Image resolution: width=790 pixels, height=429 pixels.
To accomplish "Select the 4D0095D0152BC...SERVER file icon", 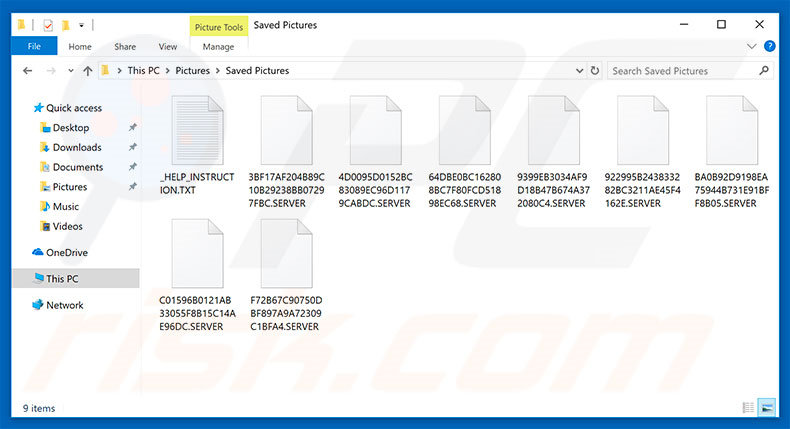I will 375,131.
